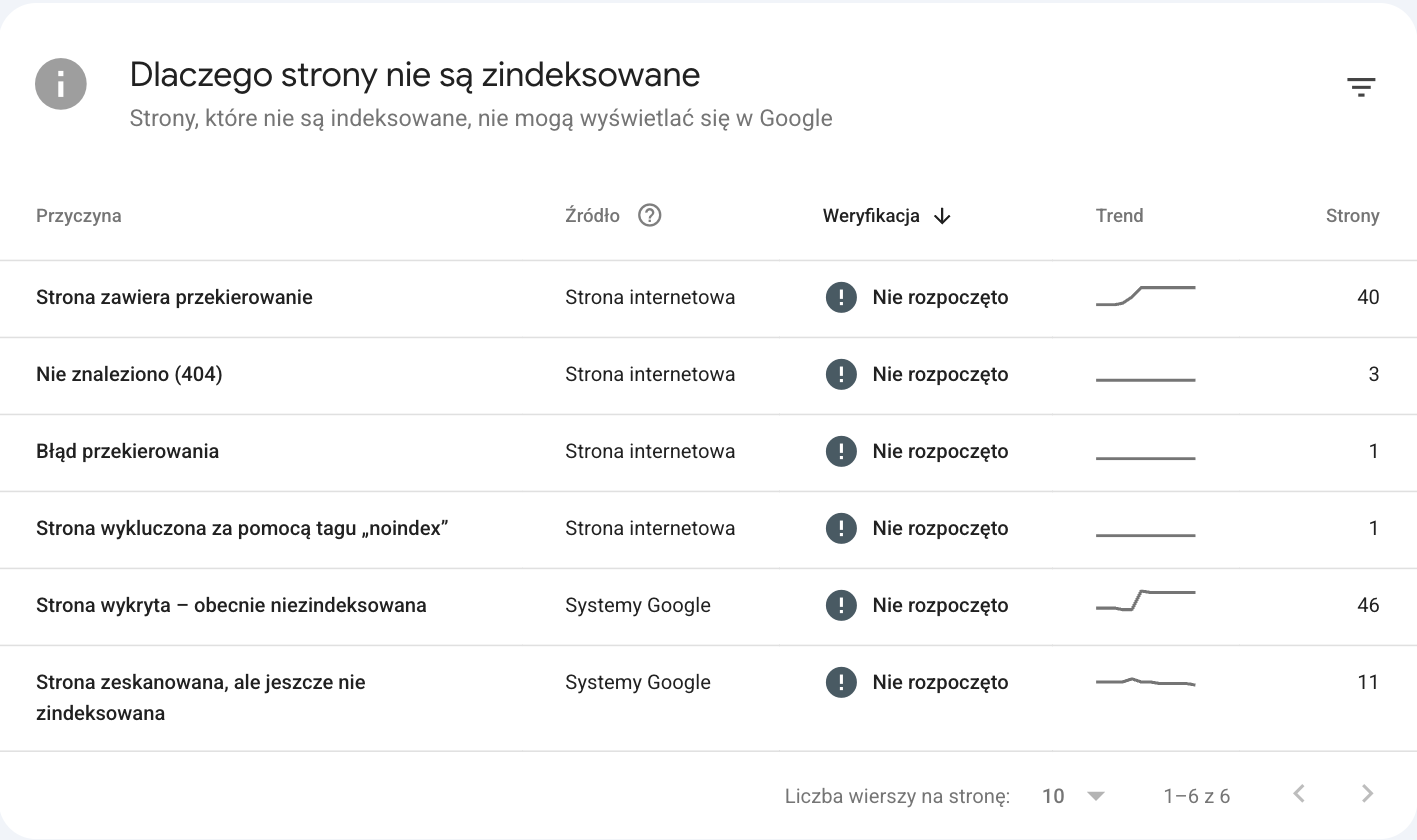
Task: Click warning icon in 'Strona zeskanowana' row
Action: (841, 682)
